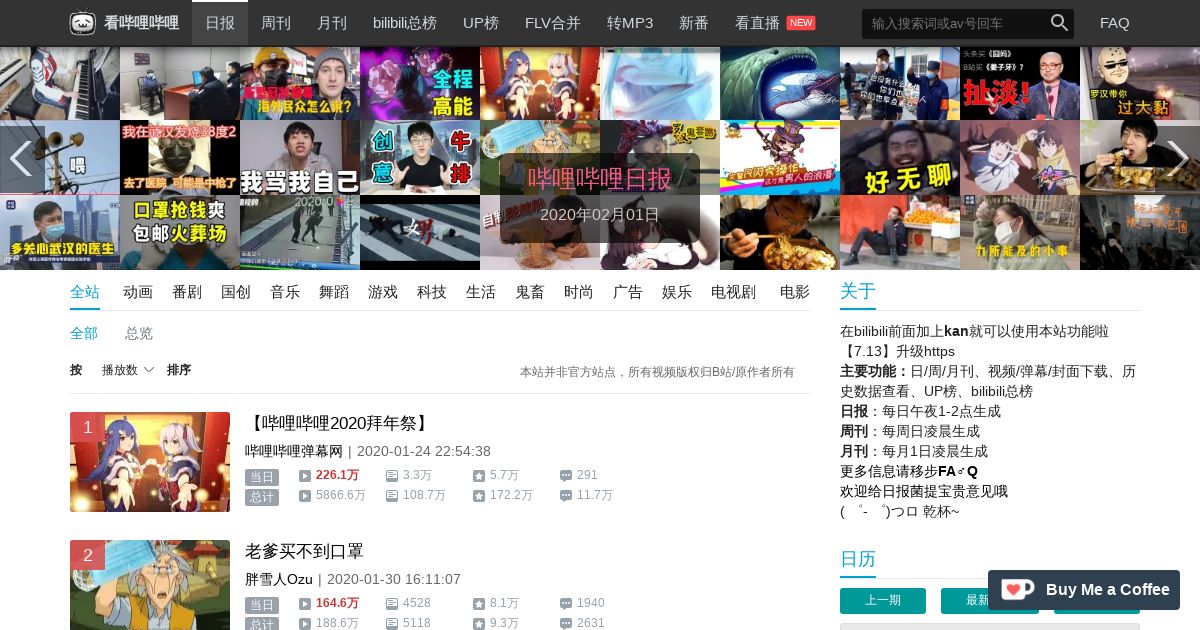Open the FAQ link in the header

1115,23
